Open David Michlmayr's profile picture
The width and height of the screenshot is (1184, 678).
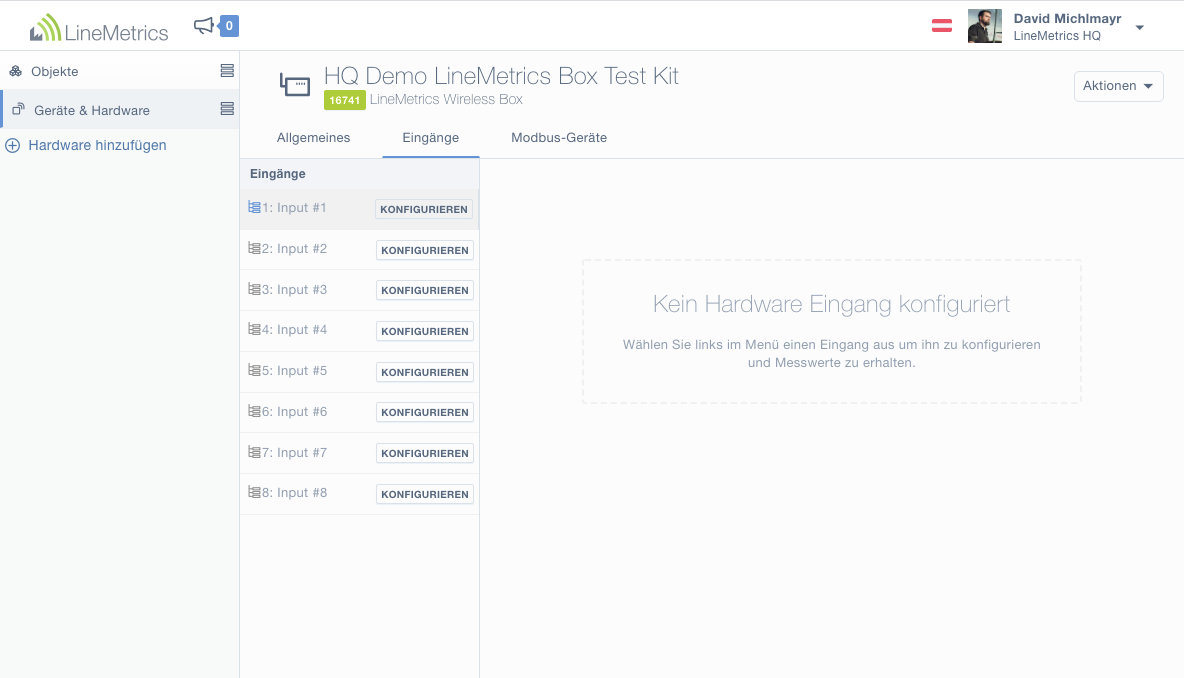[985, 26]
